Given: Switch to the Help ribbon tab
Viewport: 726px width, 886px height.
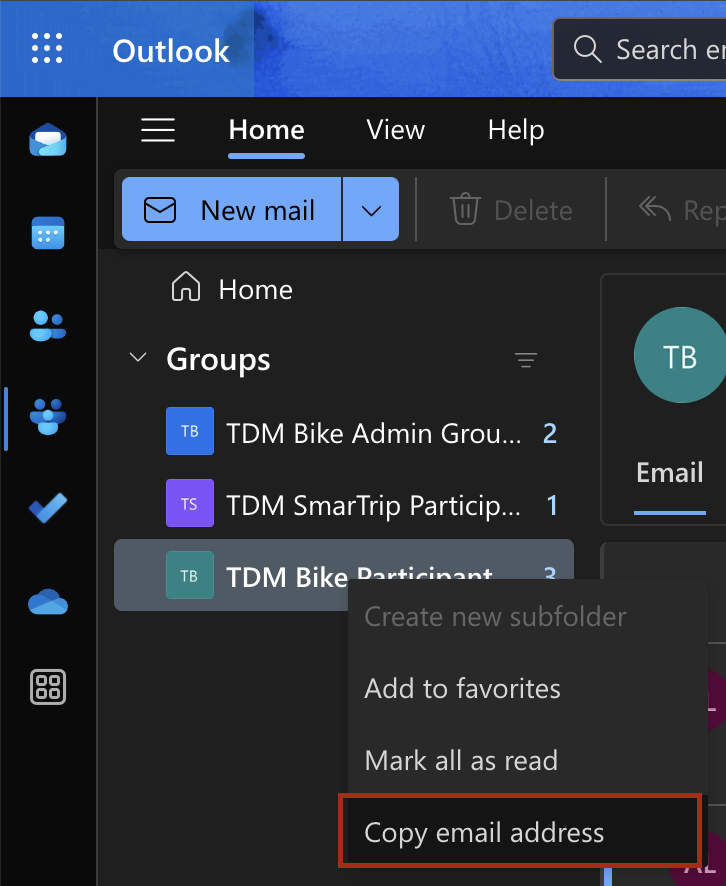Looking at the screenshot, I should click(x=516, y=130).
